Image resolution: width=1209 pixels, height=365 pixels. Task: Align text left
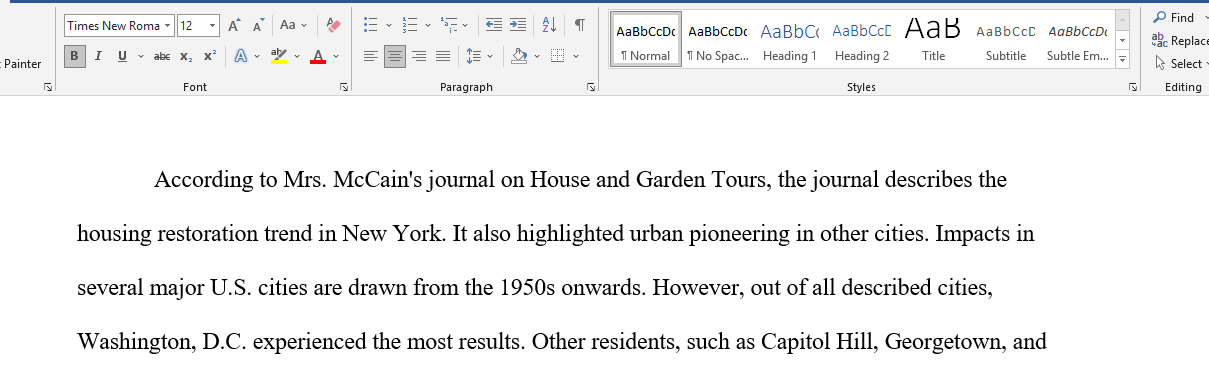[371, 56]
